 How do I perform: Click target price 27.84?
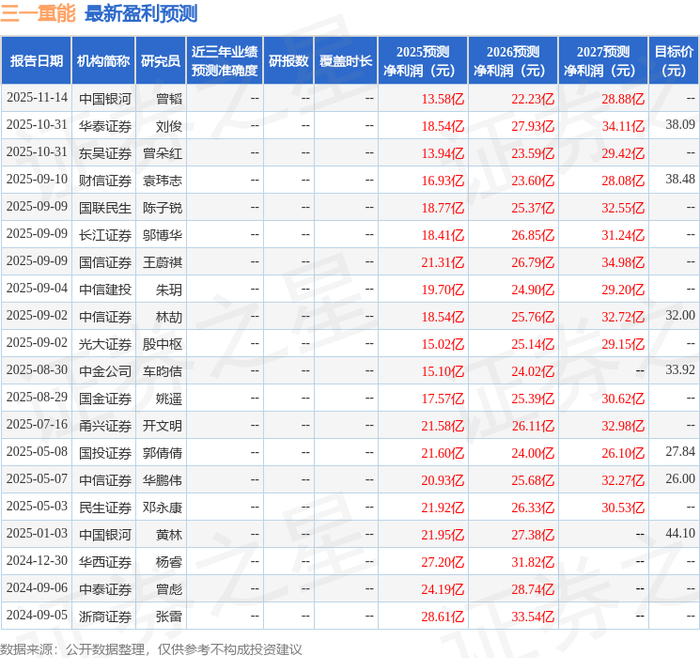tap(680, 451)
